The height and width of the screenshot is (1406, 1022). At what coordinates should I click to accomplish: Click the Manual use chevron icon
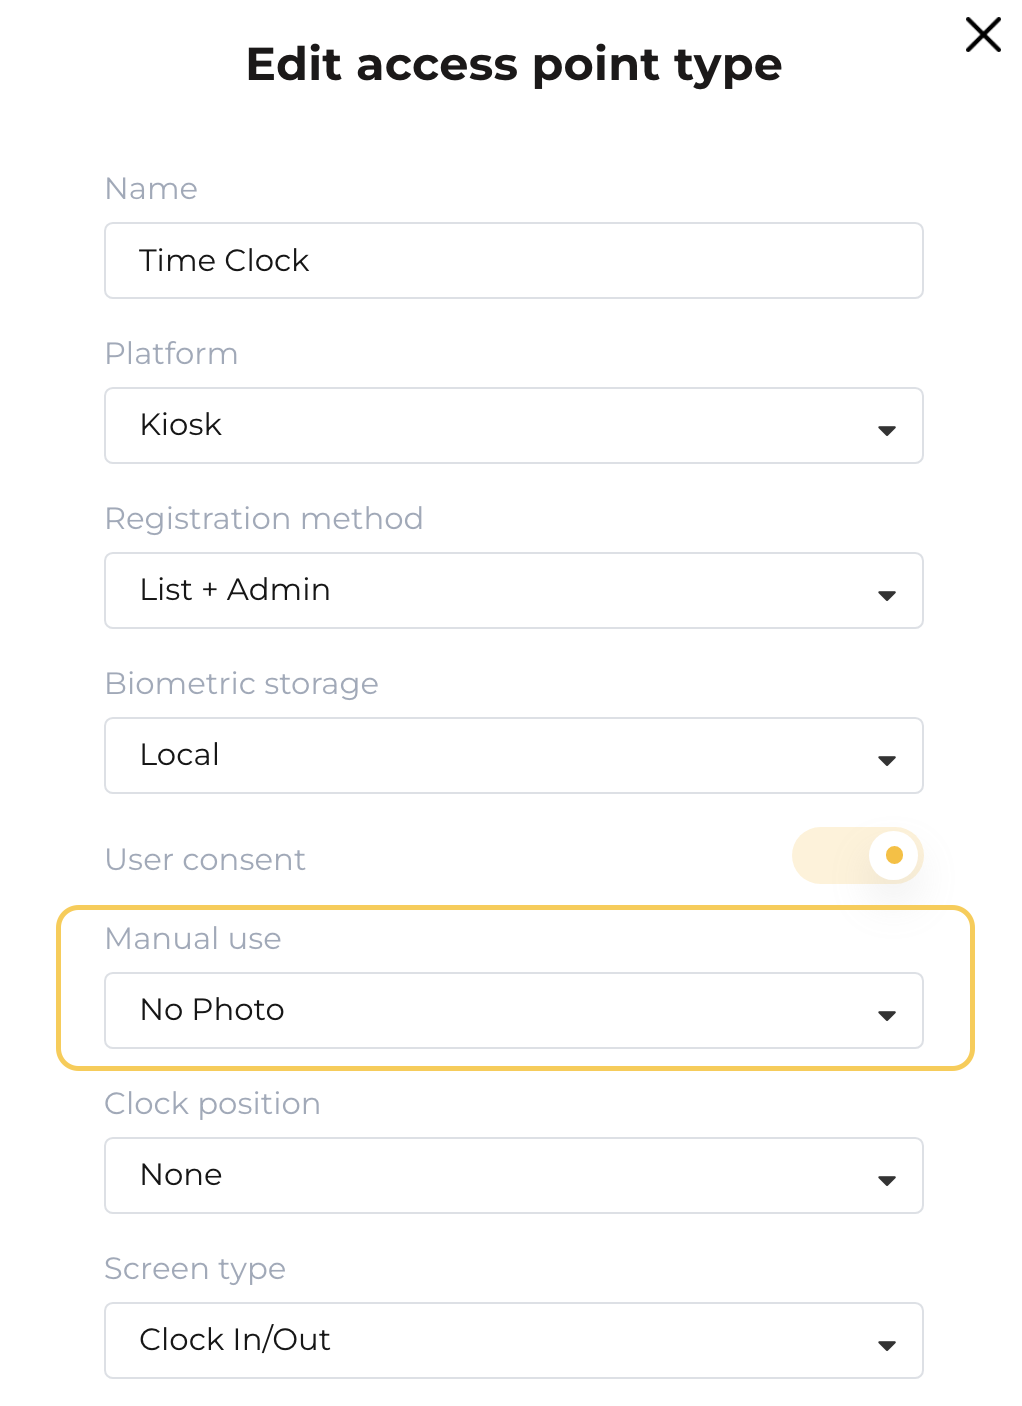886,1015
